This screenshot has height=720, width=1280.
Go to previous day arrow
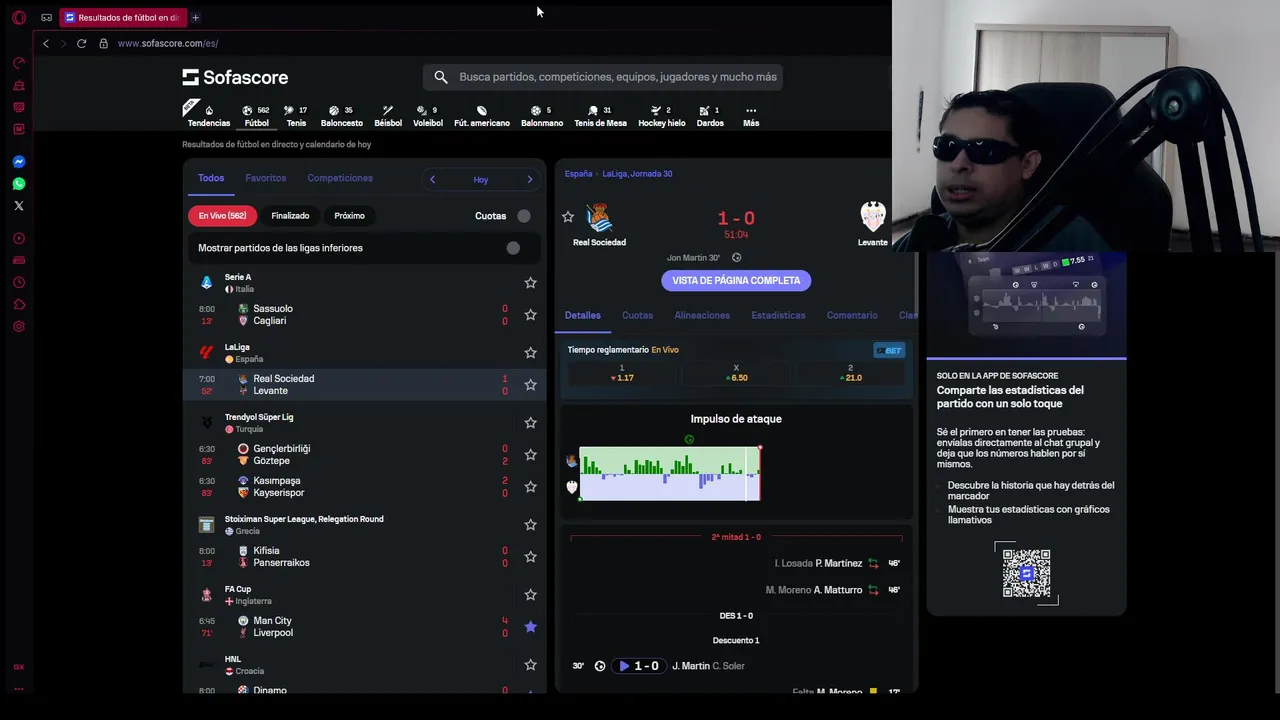432,180
